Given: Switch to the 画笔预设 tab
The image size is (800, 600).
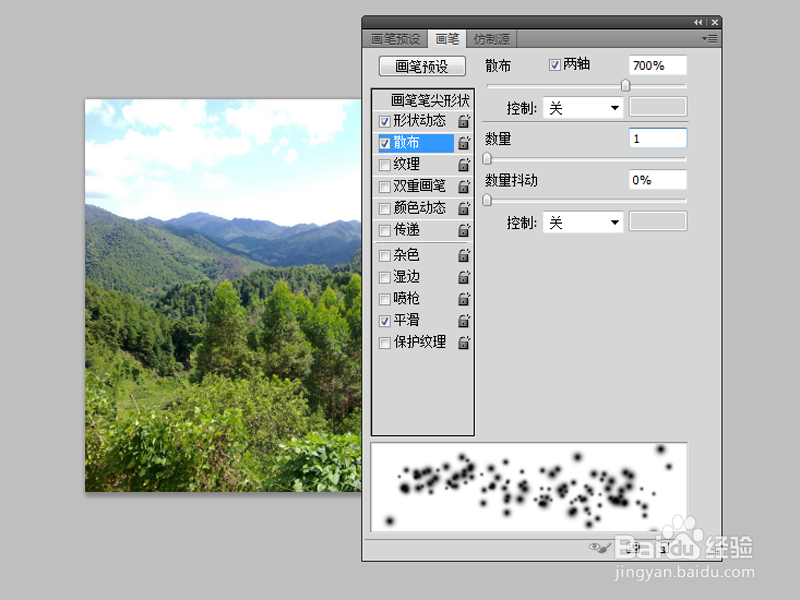Looking at the screenshot, I should [395, 39].
